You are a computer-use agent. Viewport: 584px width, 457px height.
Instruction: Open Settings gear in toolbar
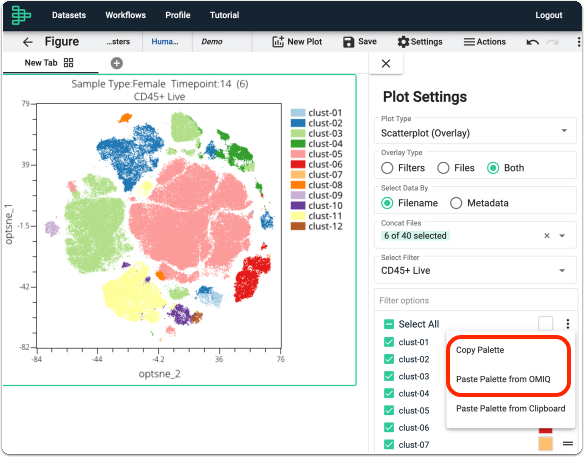point(420,42)
